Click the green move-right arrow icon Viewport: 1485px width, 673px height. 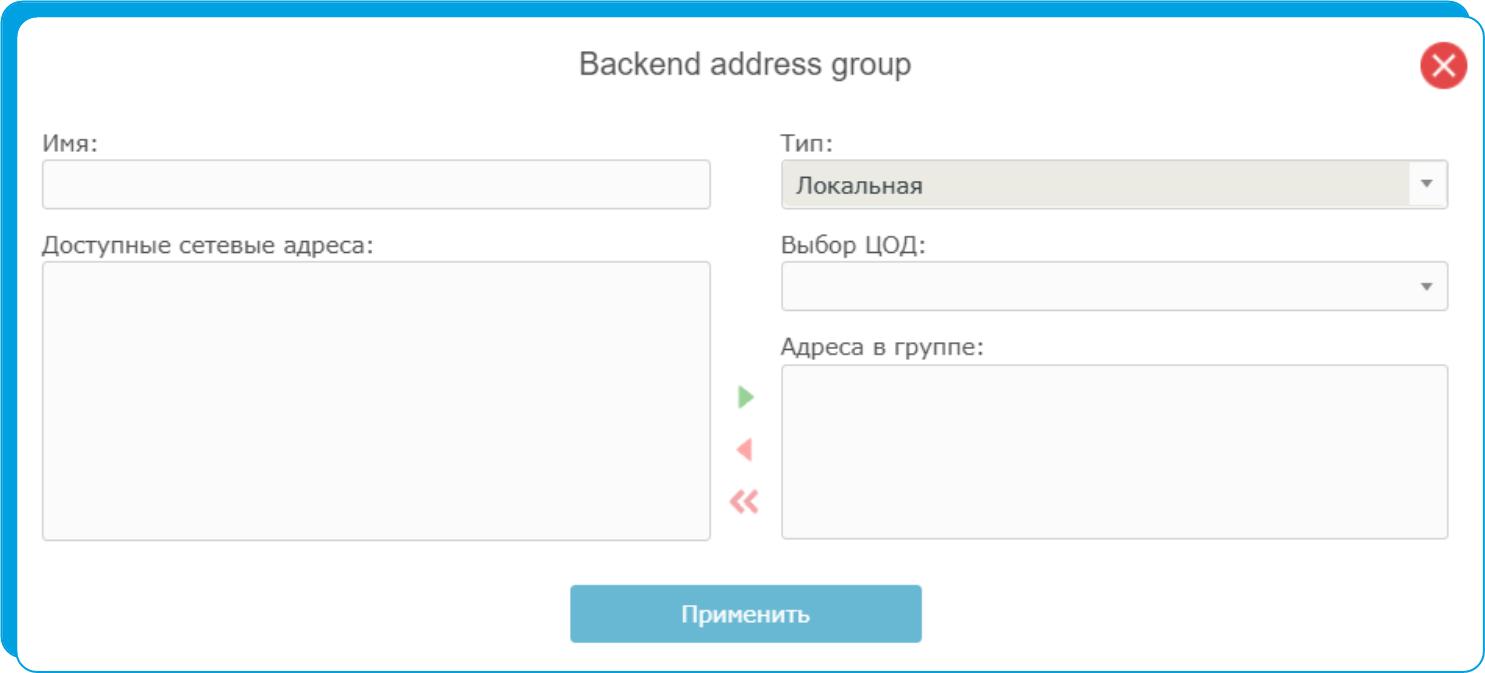tap(746, 397)
